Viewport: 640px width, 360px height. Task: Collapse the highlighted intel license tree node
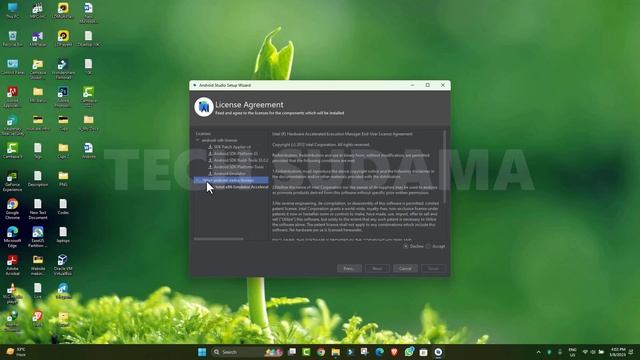click(x=198, y=180)
